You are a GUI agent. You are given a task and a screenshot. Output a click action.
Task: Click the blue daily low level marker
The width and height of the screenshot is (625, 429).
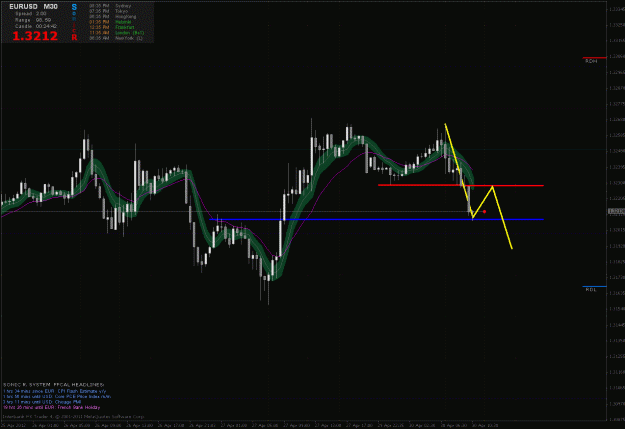click(x=594, y=286)
